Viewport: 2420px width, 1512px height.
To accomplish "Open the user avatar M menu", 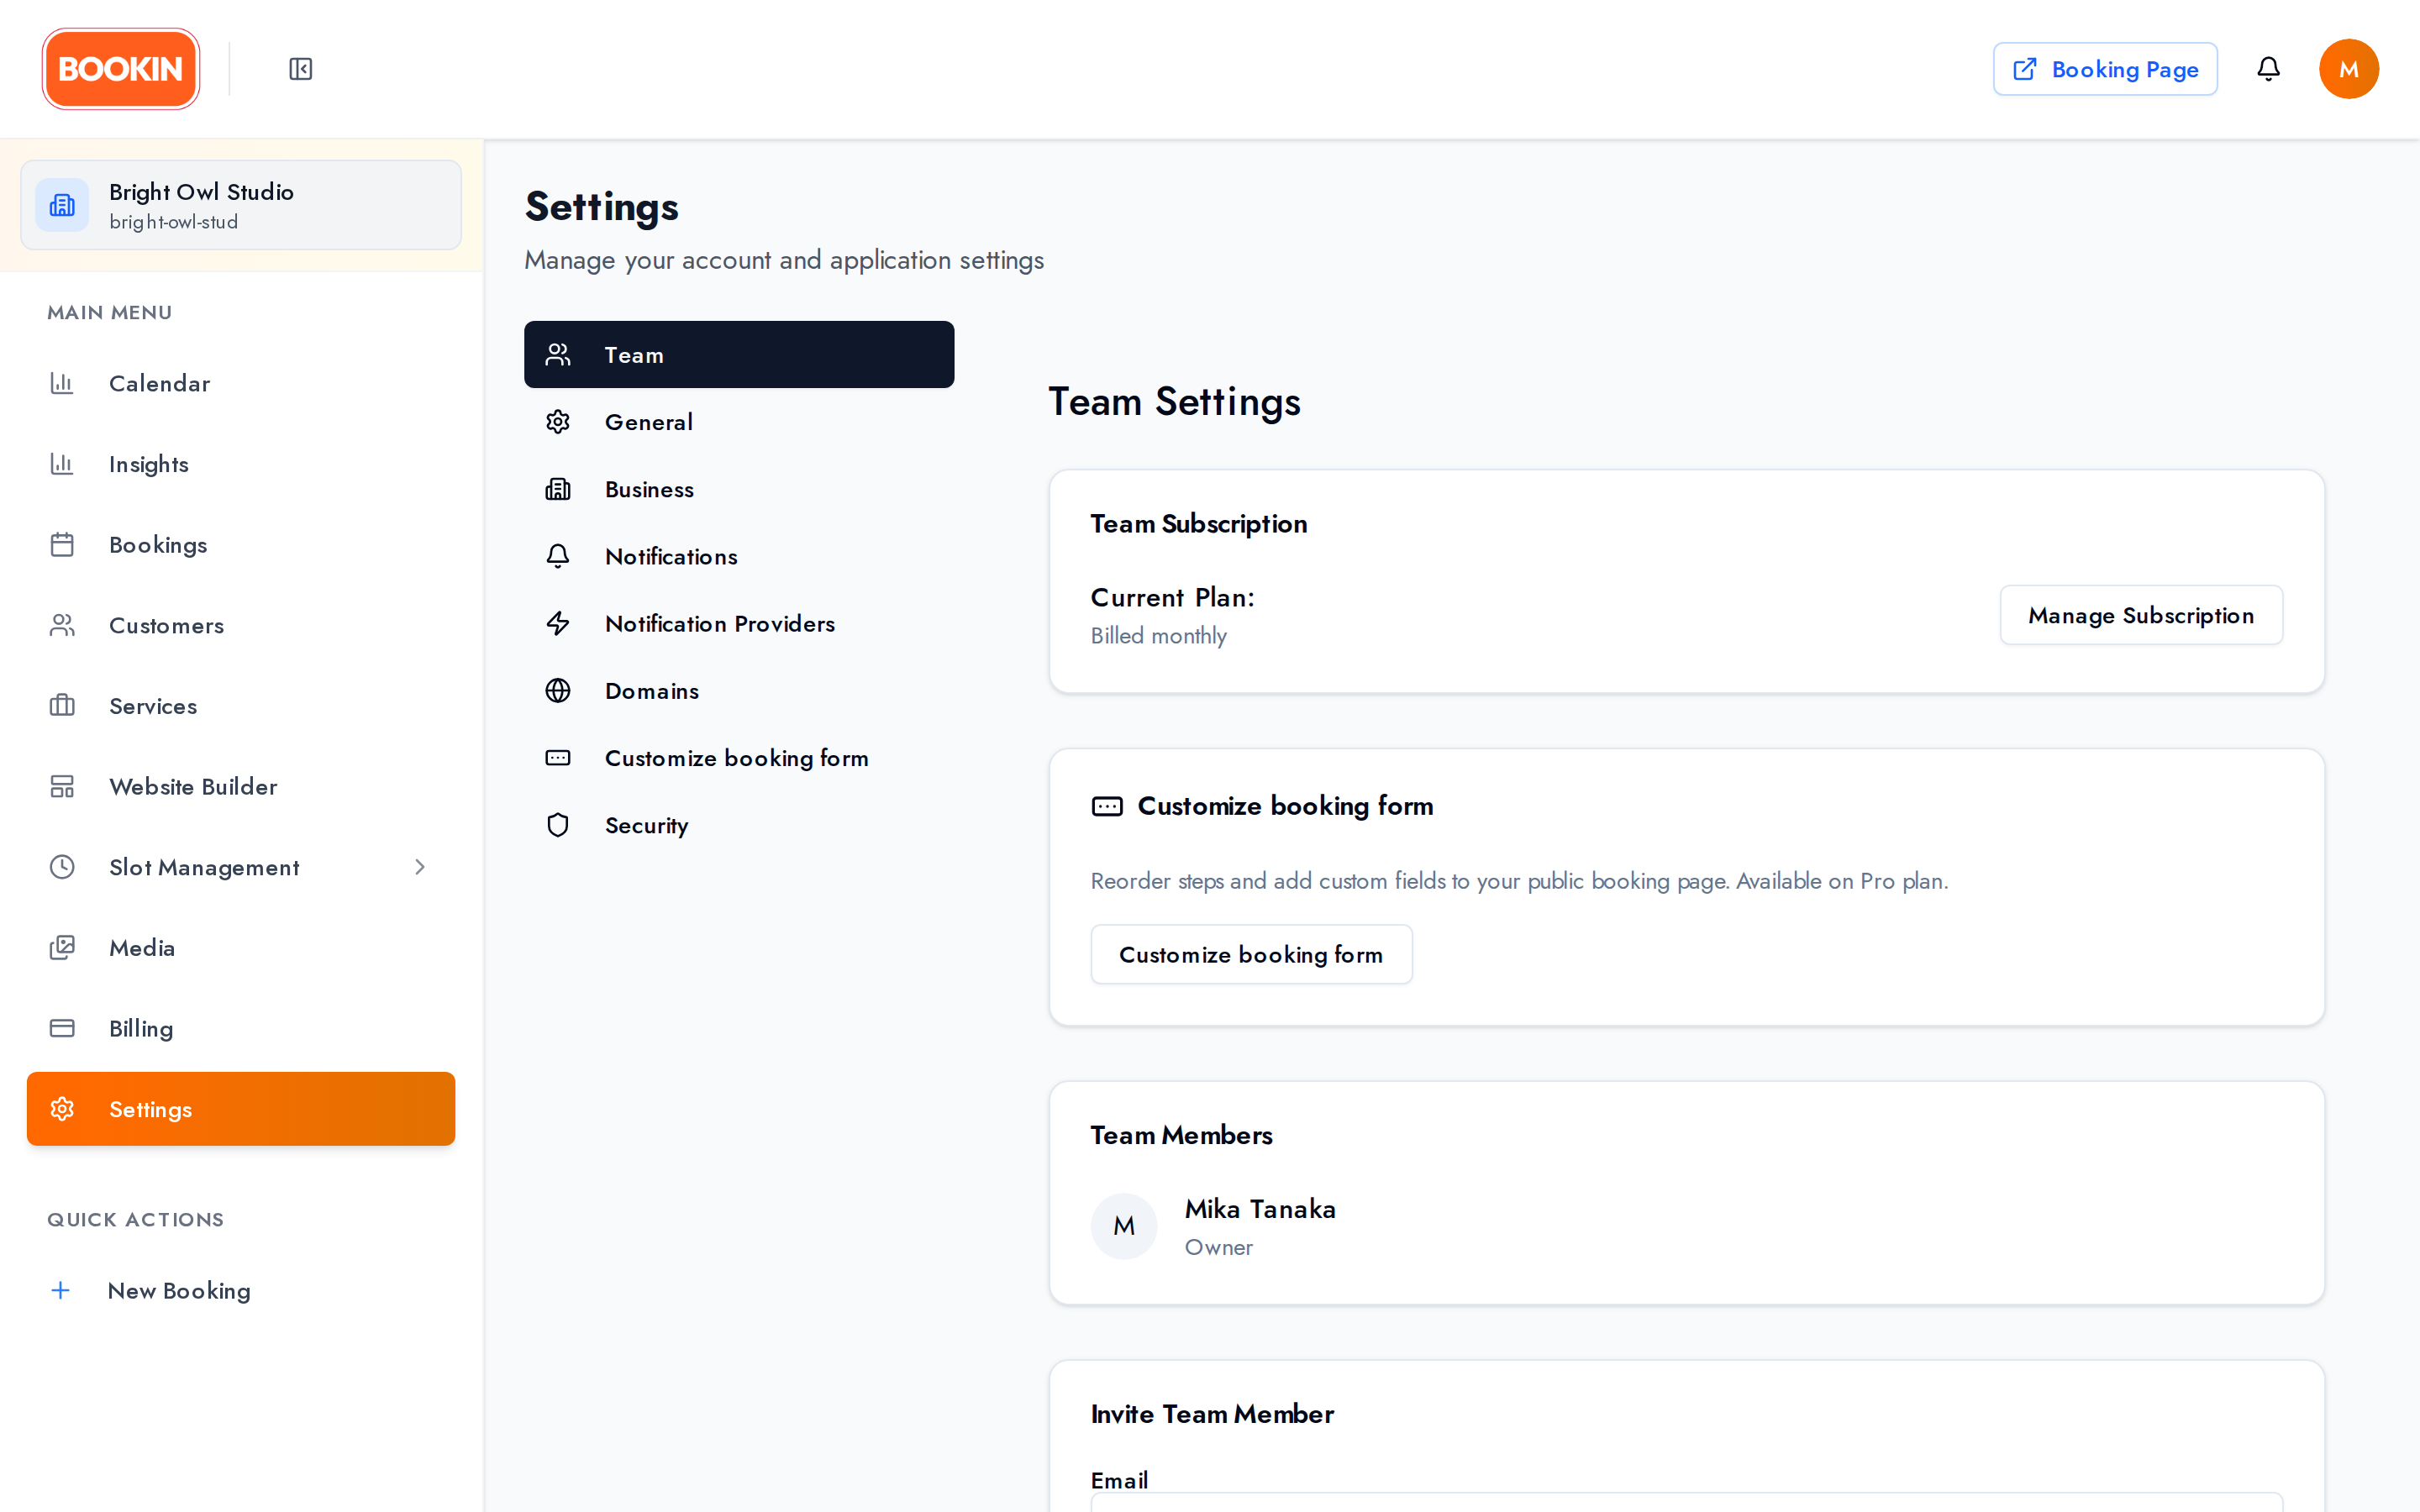I will 2348,69.
